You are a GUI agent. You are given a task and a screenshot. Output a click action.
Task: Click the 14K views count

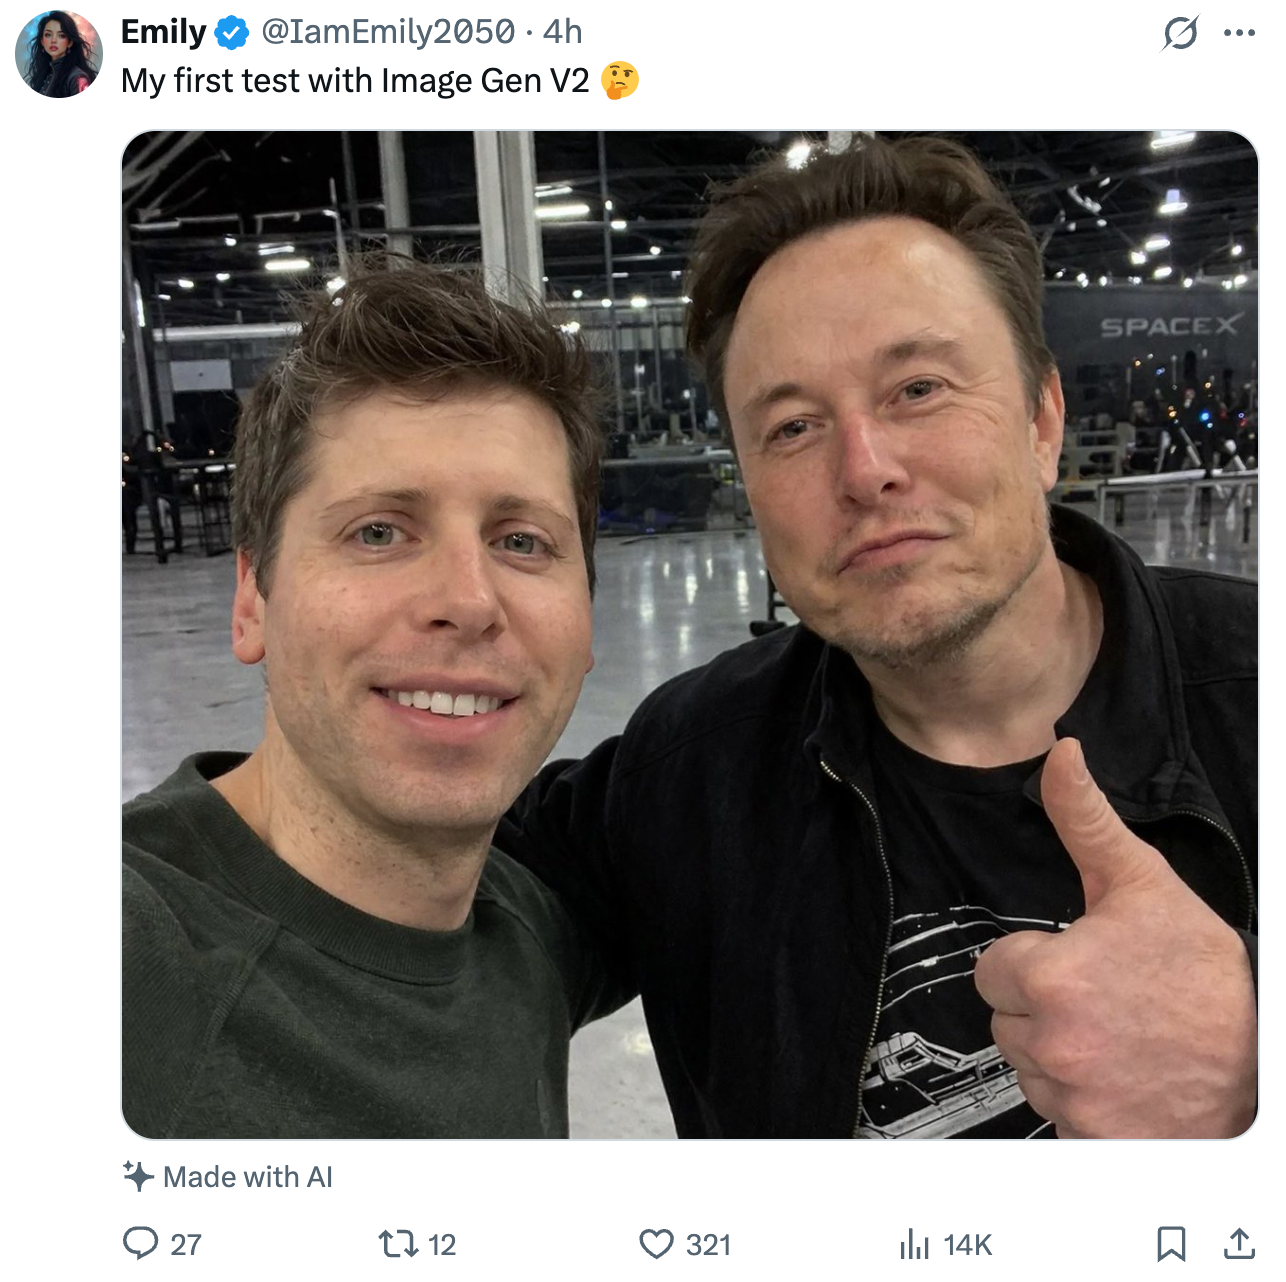(967, 1245)
